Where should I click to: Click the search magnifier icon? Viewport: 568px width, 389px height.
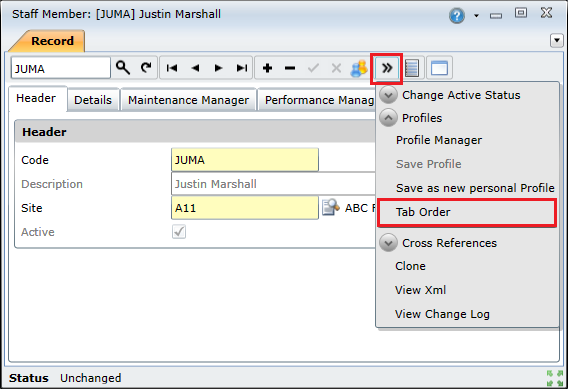(x=123, y=67)
